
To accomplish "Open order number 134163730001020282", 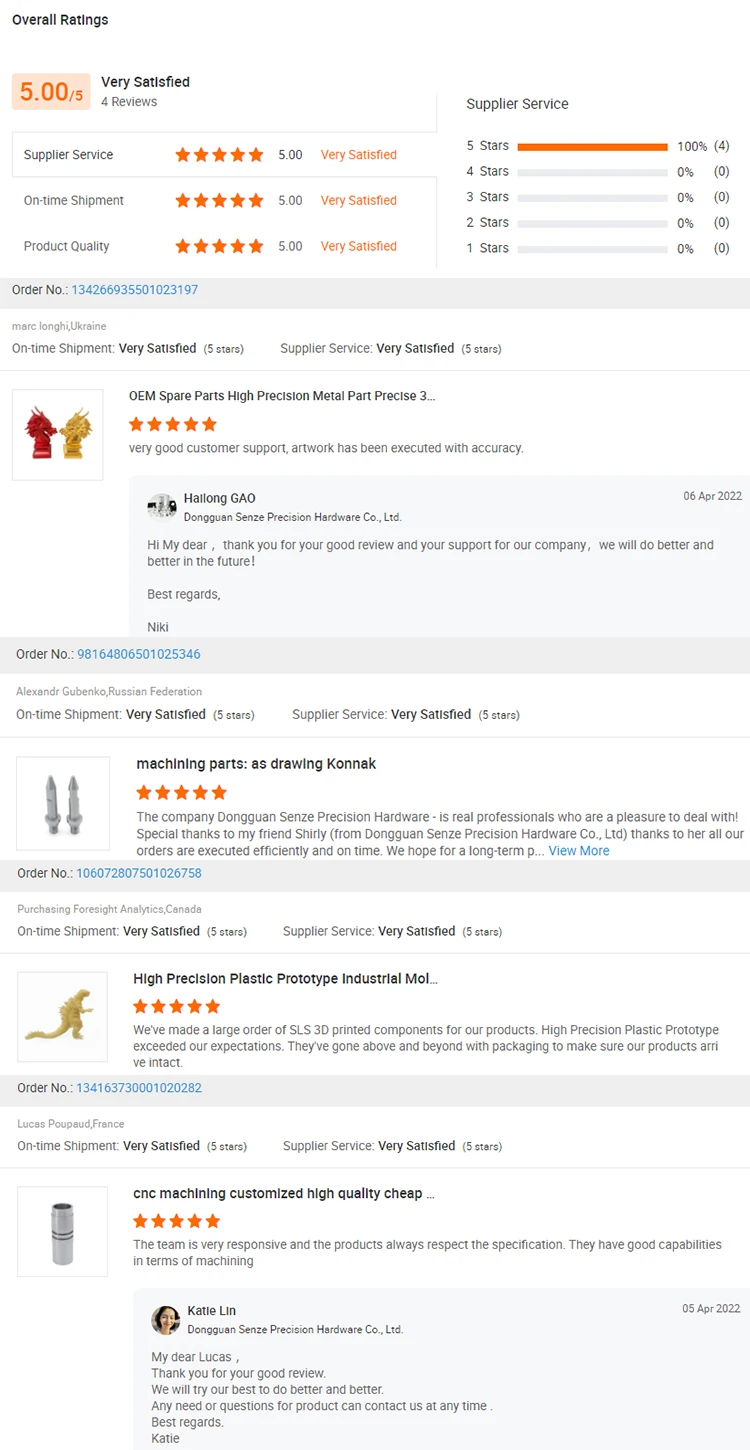I will pyautogui.click(x=138, y=1088).
